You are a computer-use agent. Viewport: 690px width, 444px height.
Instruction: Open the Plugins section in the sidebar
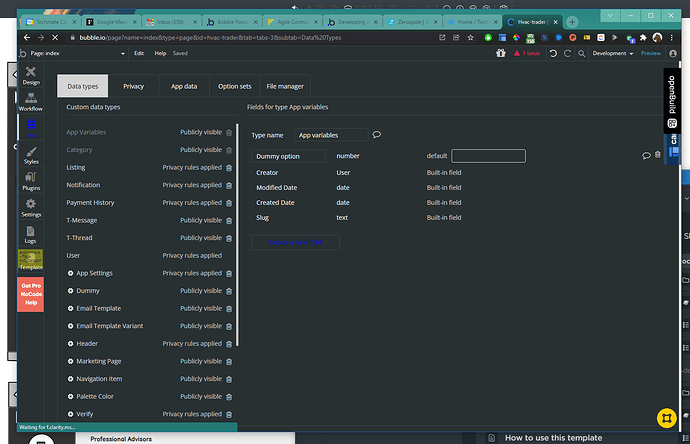31,181
